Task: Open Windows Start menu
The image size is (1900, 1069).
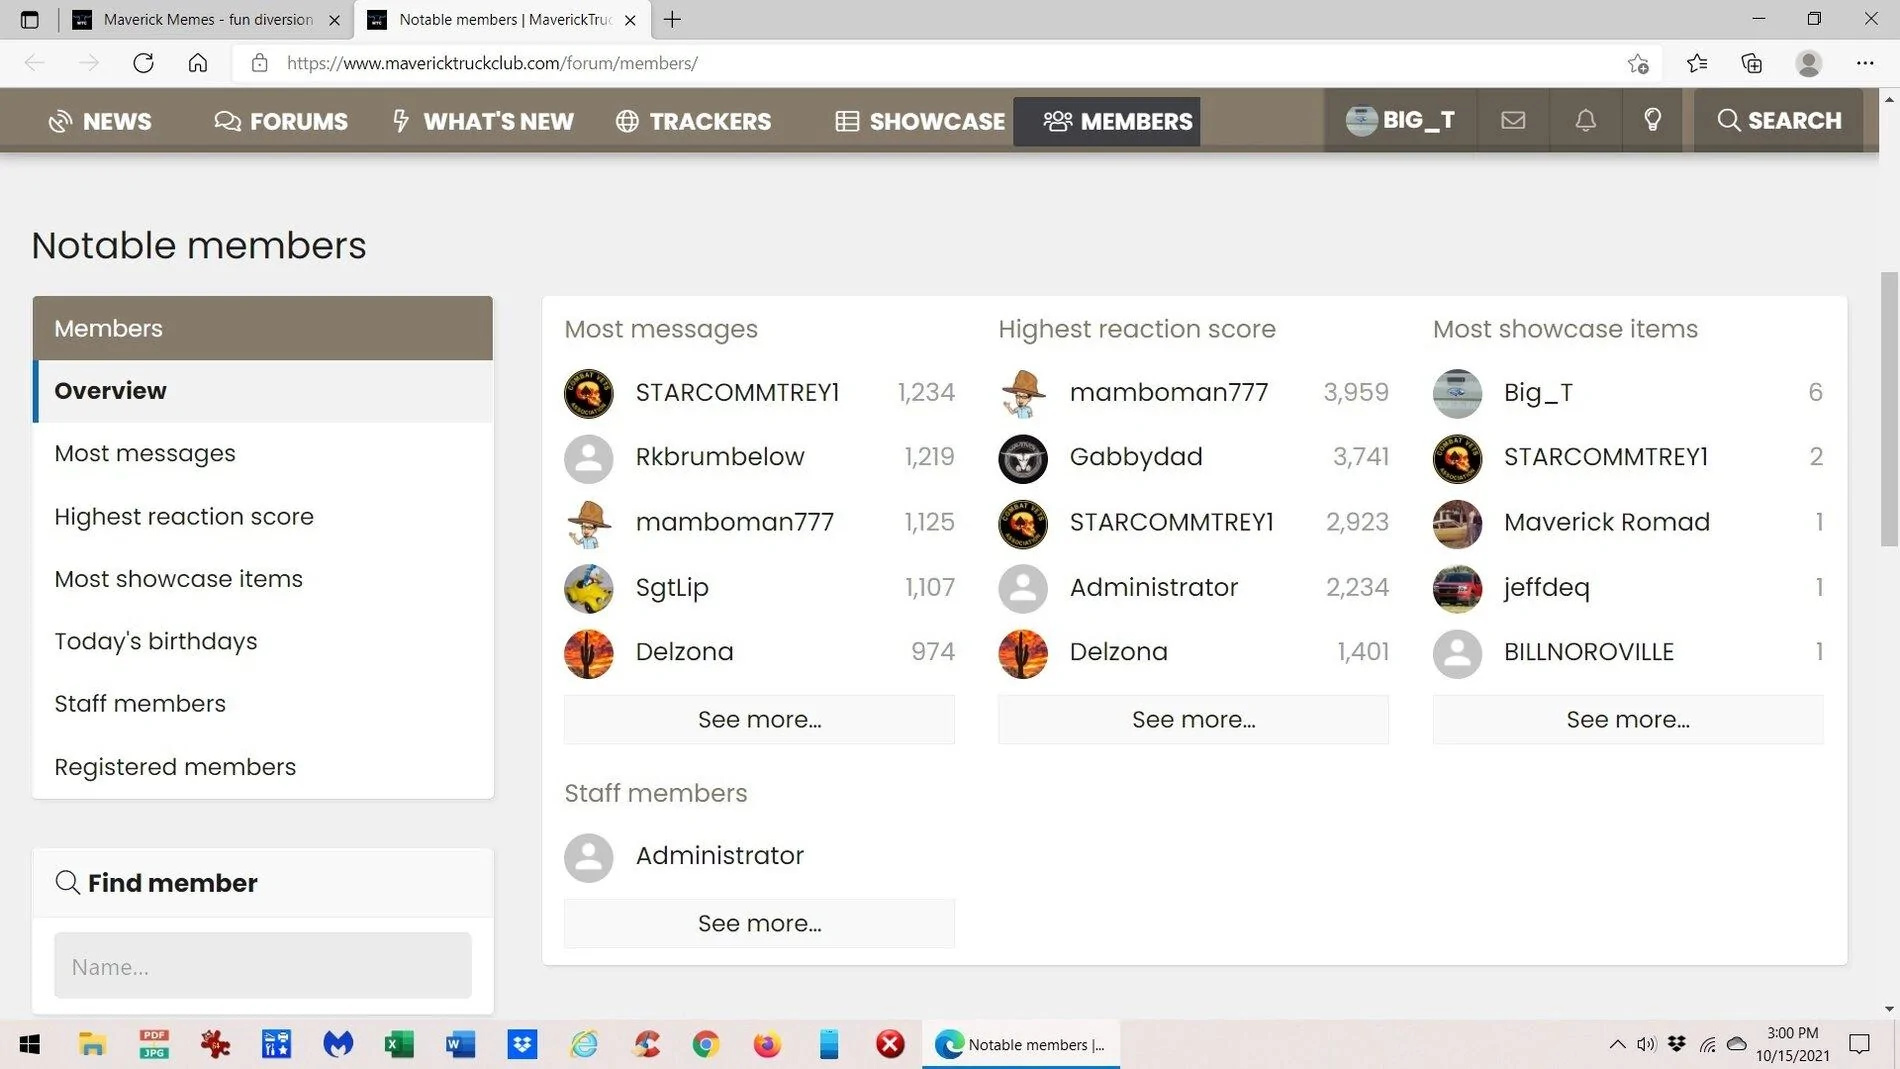Action: (30, 1044)
